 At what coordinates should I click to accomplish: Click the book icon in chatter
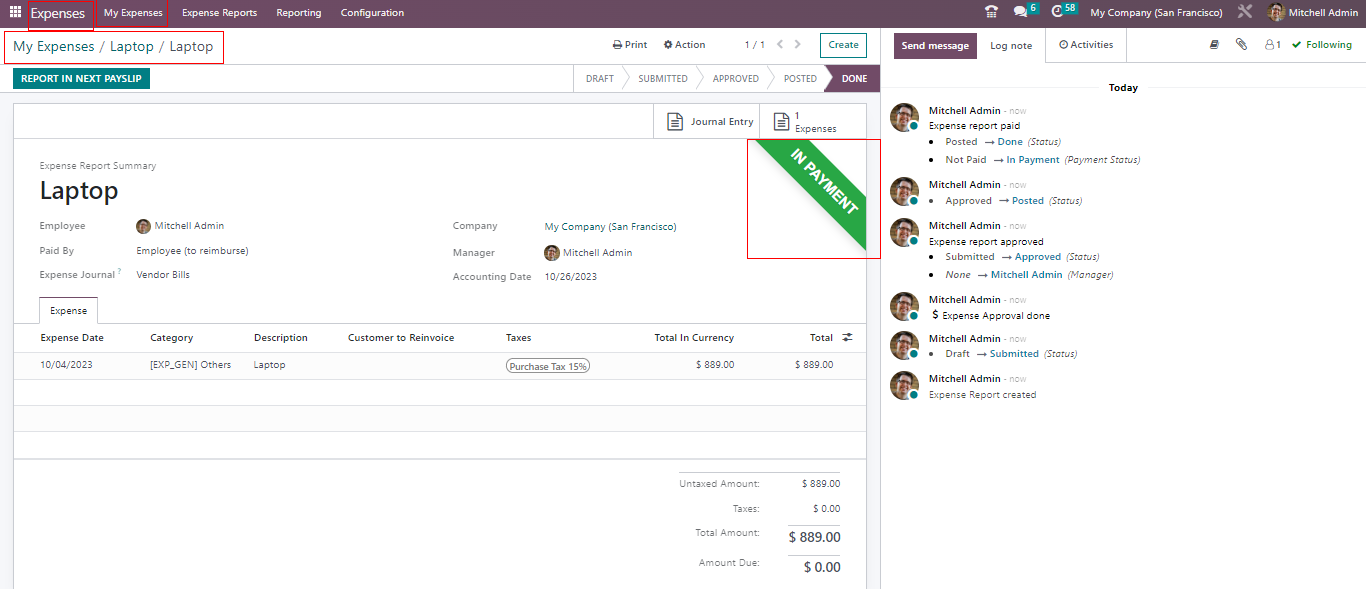tap(1214, 45)
